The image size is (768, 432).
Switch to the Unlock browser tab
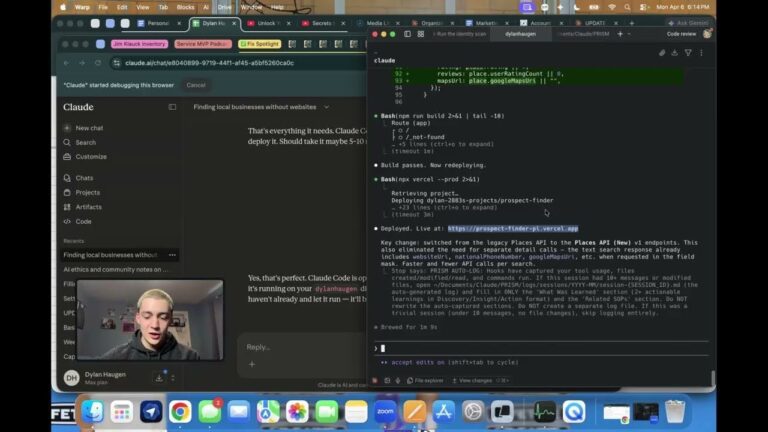[x=268, y=23]
